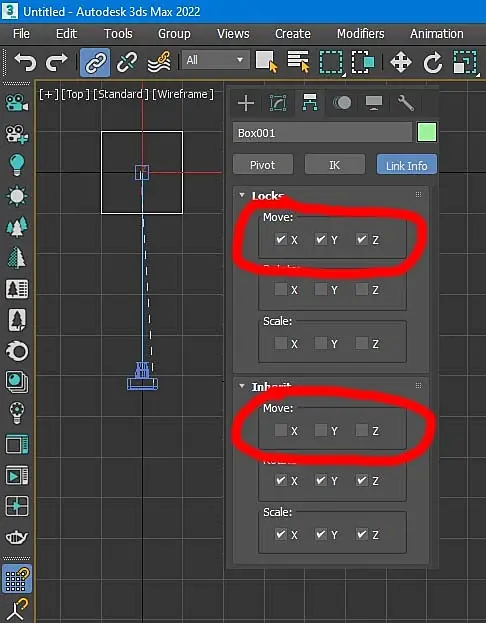This screenshot has height=623, width=486.
Task: Open the All selection filter dropdown
Action: [215, 60]
